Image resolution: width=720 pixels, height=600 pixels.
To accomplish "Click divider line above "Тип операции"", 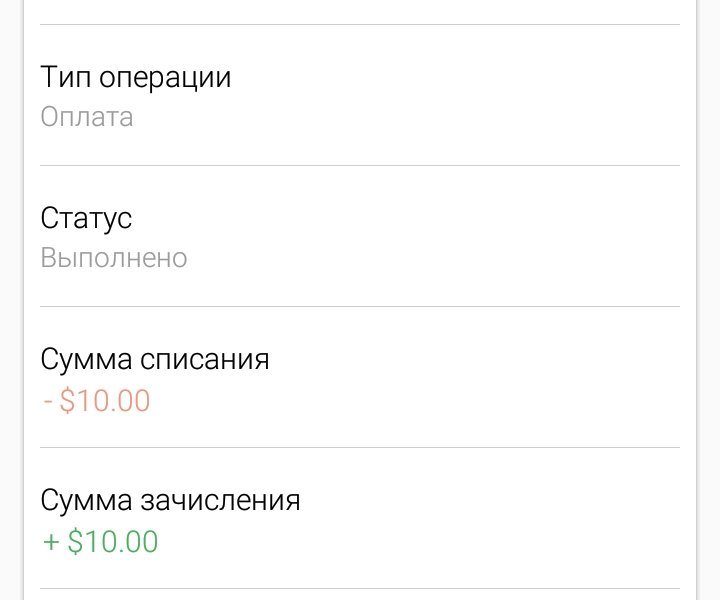I will click(360, 24).
